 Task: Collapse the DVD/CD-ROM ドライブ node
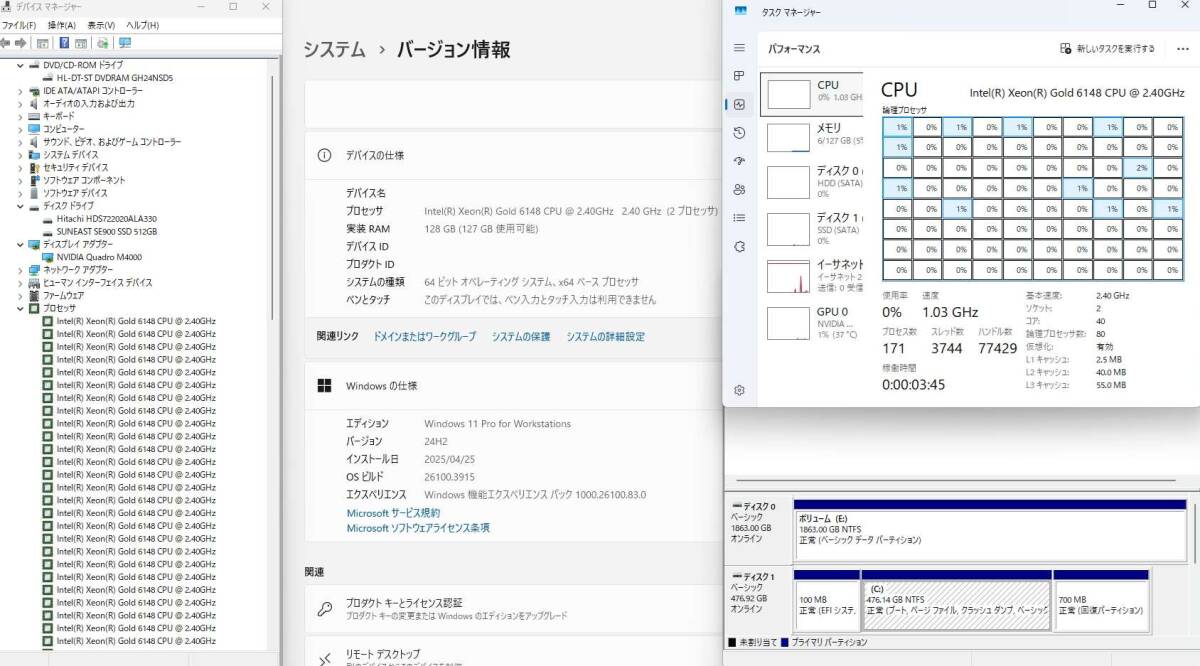click(20, 65)
